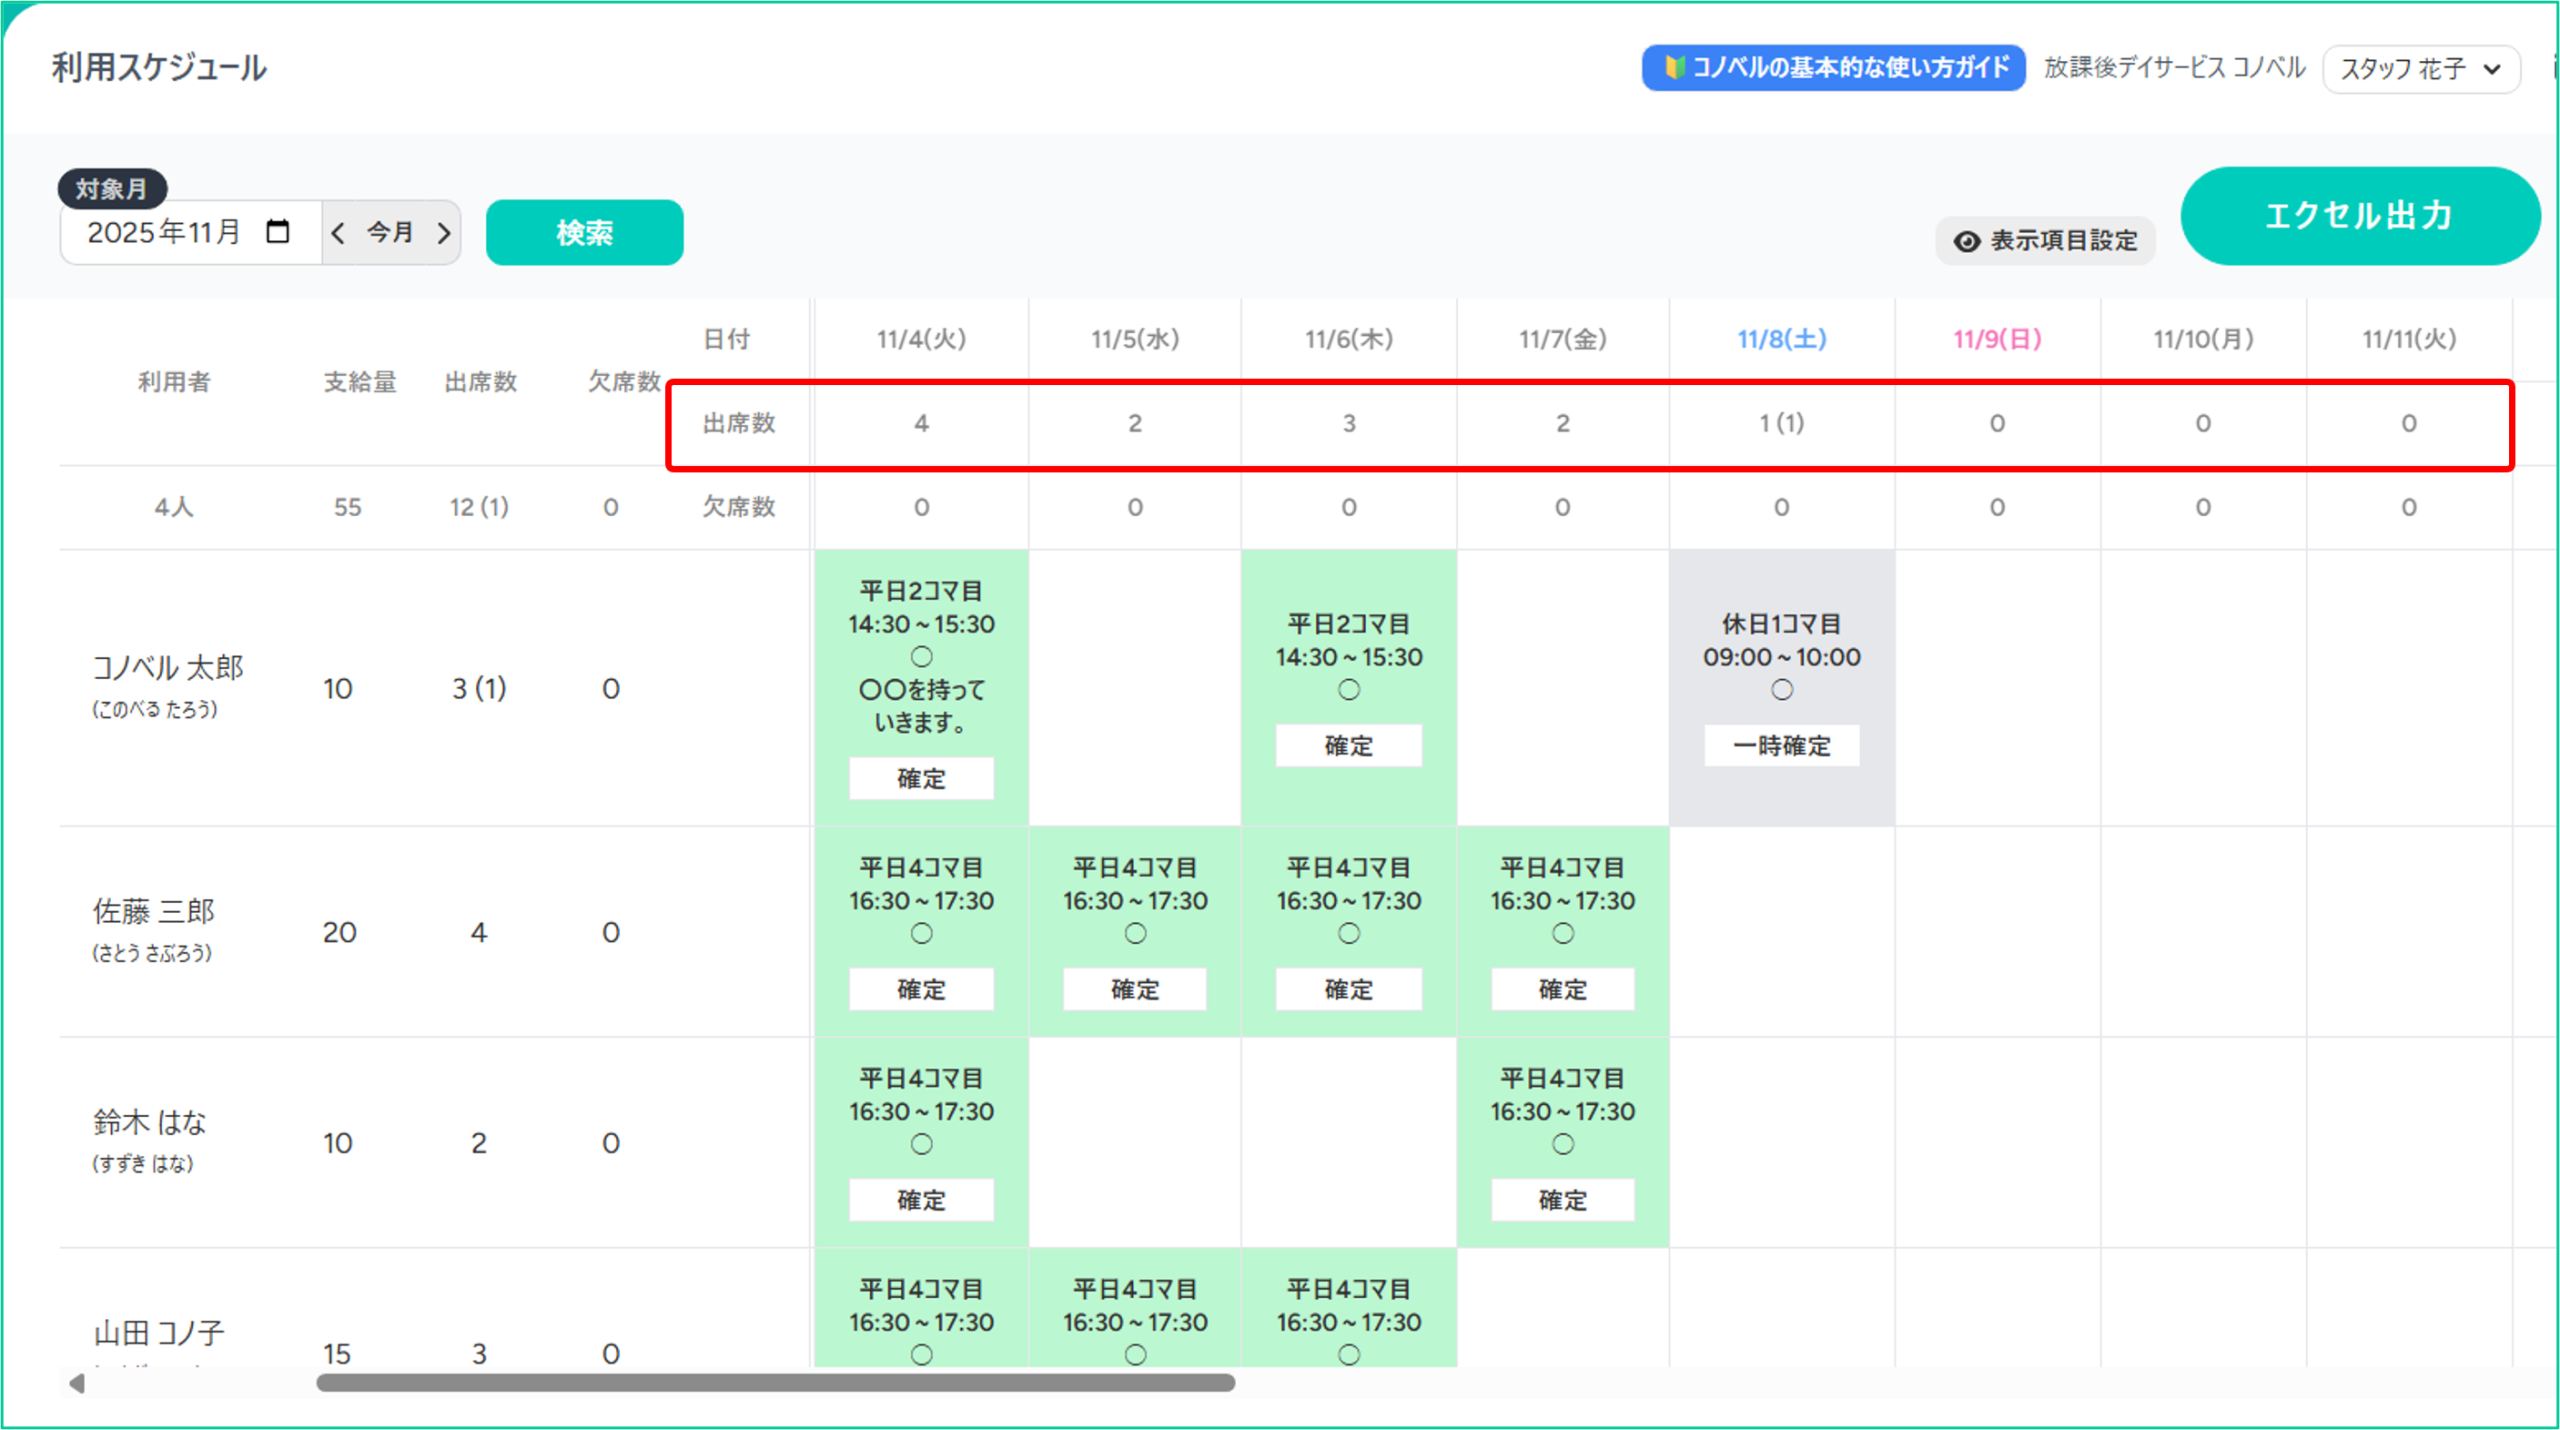Open the calendar date picker icon

pos(278,232)
